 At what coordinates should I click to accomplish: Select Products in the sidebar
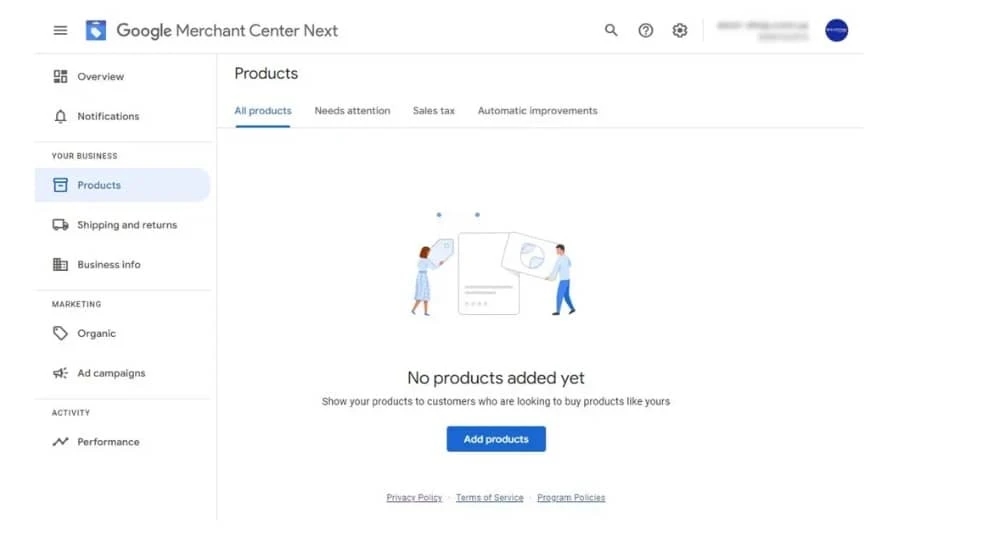(x=99, y=185)
